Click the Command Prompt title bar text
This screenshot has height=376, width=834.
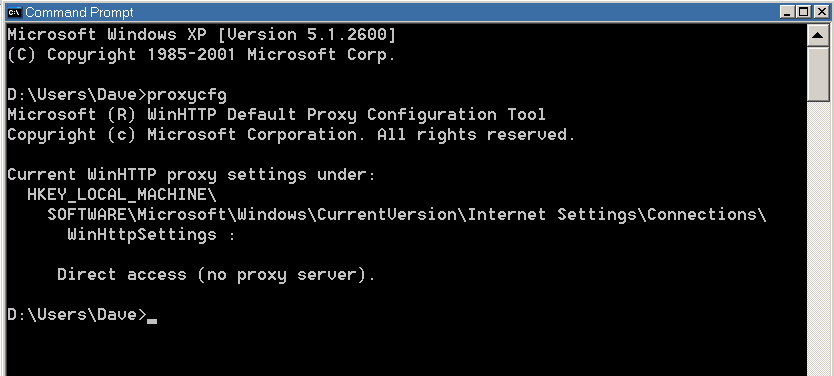(x=79, y=12)
